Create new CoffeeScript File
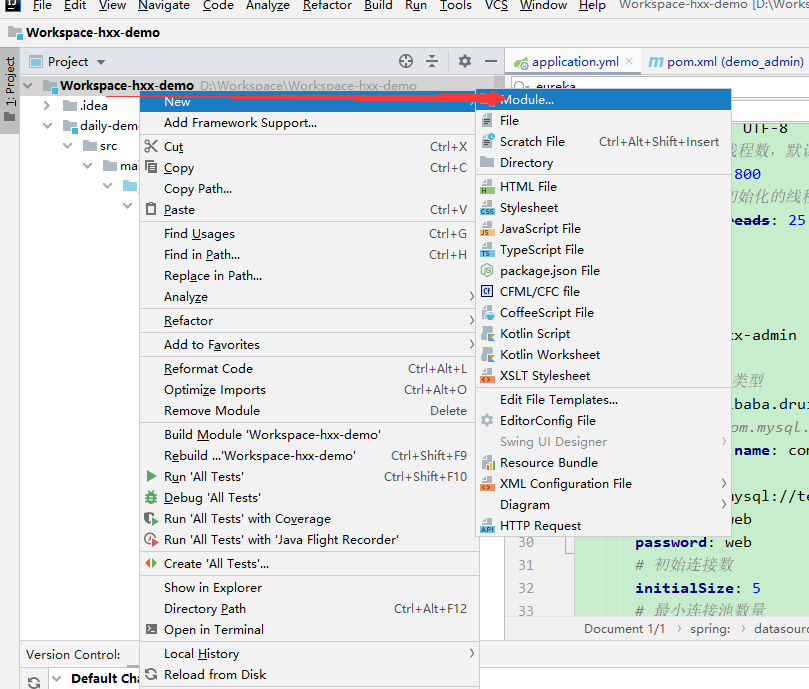The height and width of the screenshot is (689, 809). [x=604, y=313]
